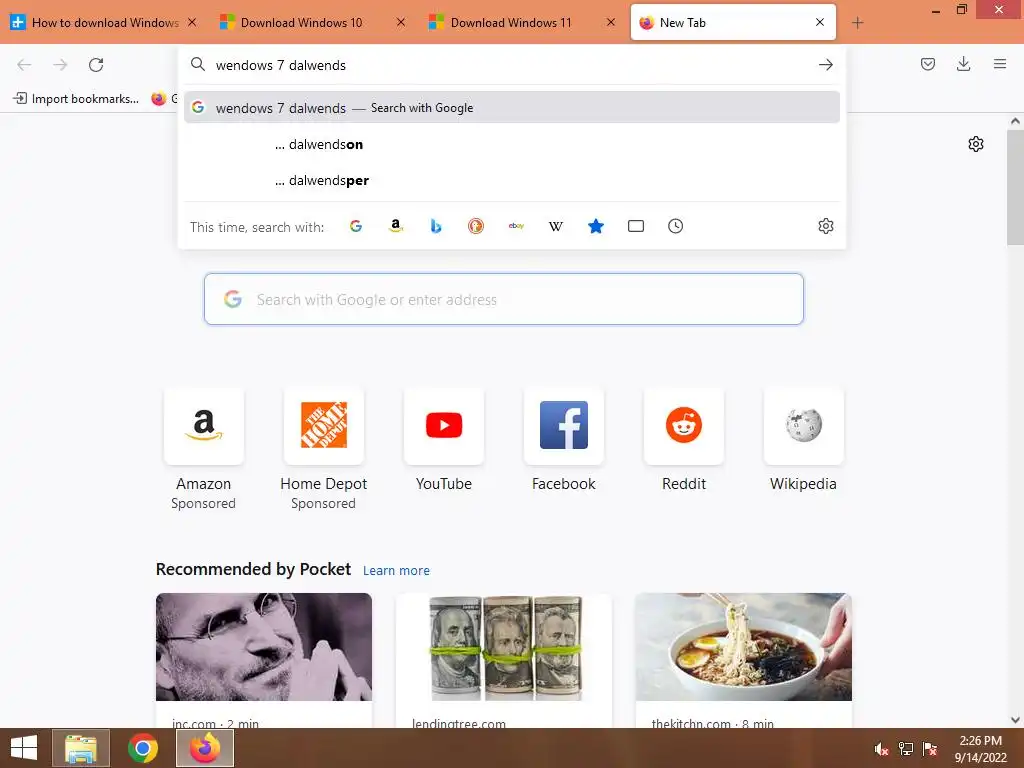Search history using the clock icon
This screenshot has width=1024, height=768.
tap(675, 226)
